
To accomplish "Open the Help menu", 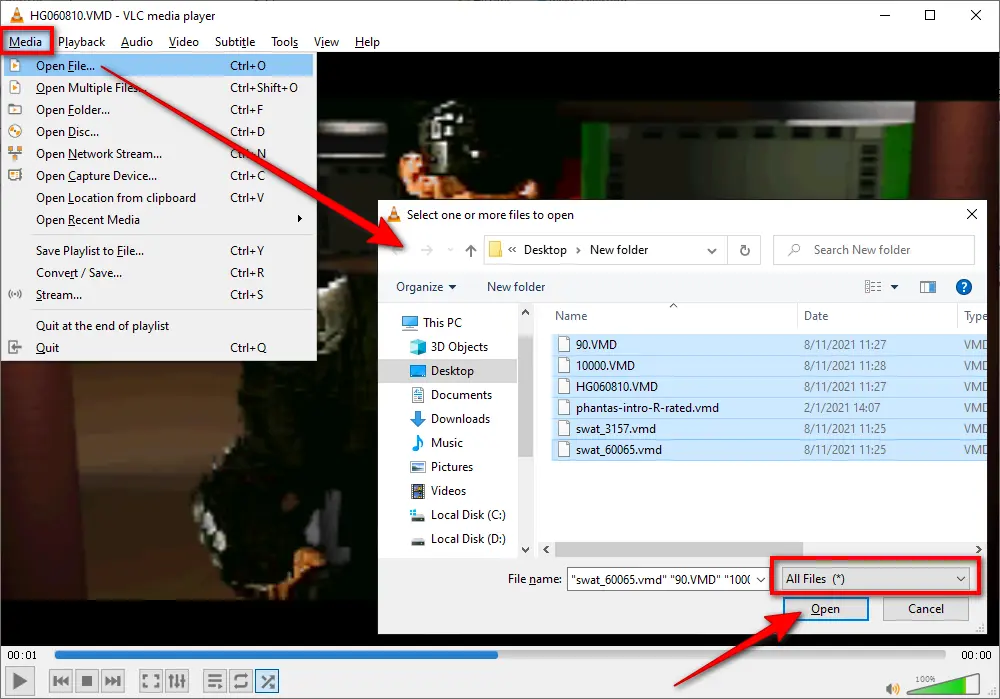I will point(367,41).
